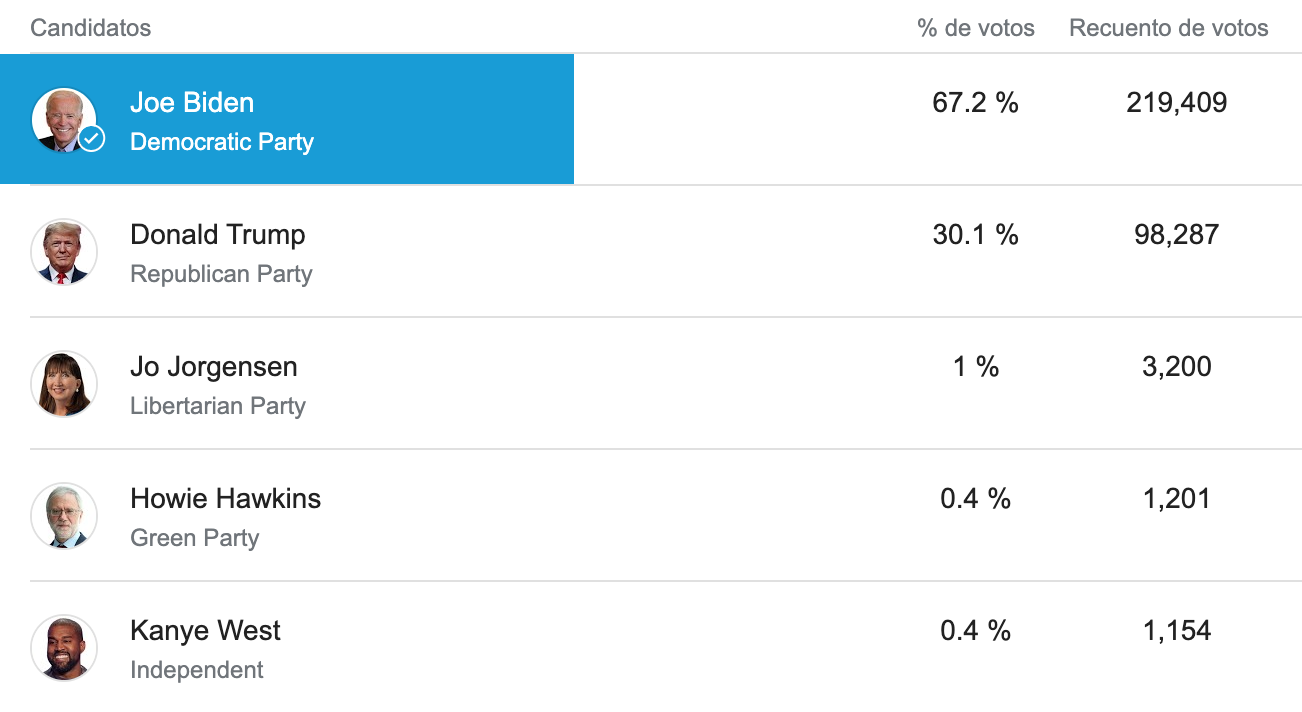1302x712 pixels.
Task: Click the Republican Party label
Action: [221, 274]
